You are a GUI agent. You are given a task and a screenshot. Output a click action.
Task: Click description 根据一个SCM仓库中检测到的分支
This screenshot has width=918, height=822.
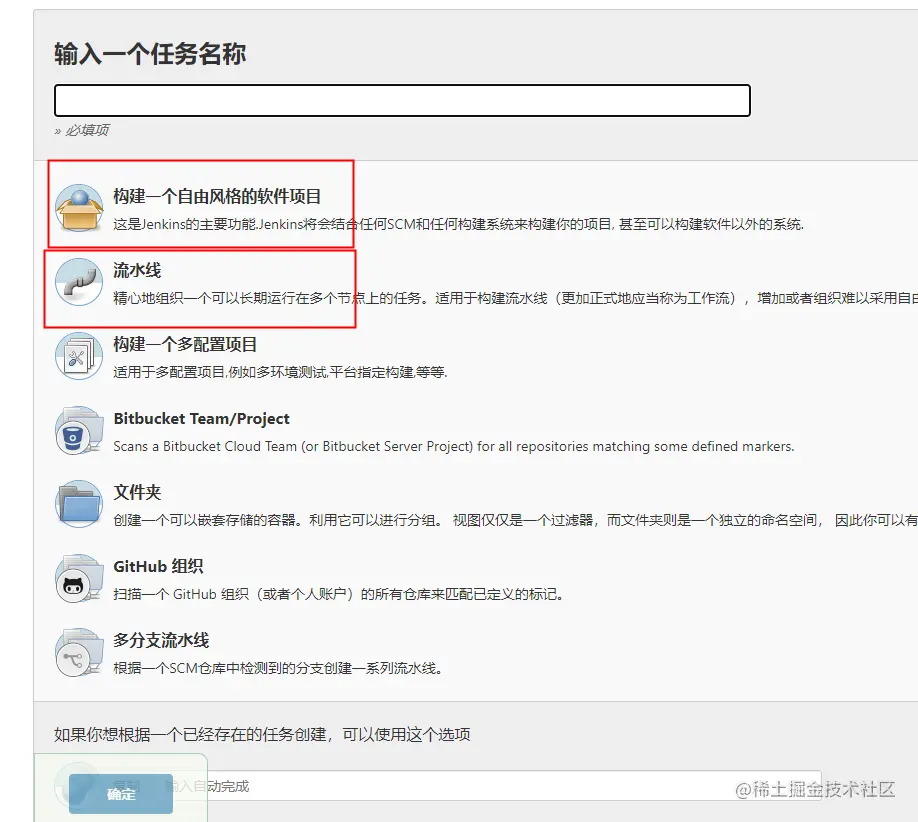pyautogui.click(x=278, y=668)
